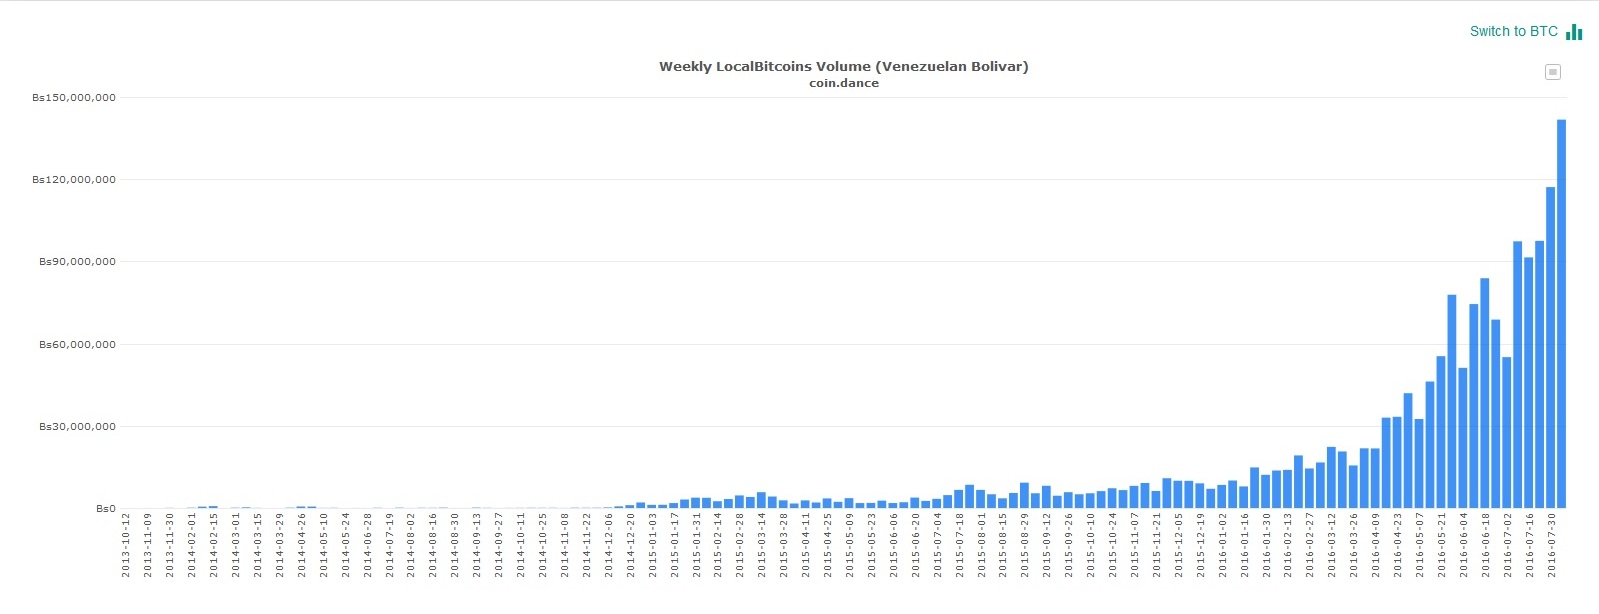This screenshot has height=614, width=1599.
Task: Click the Switch to BTC link
Action: [1513, 31]
